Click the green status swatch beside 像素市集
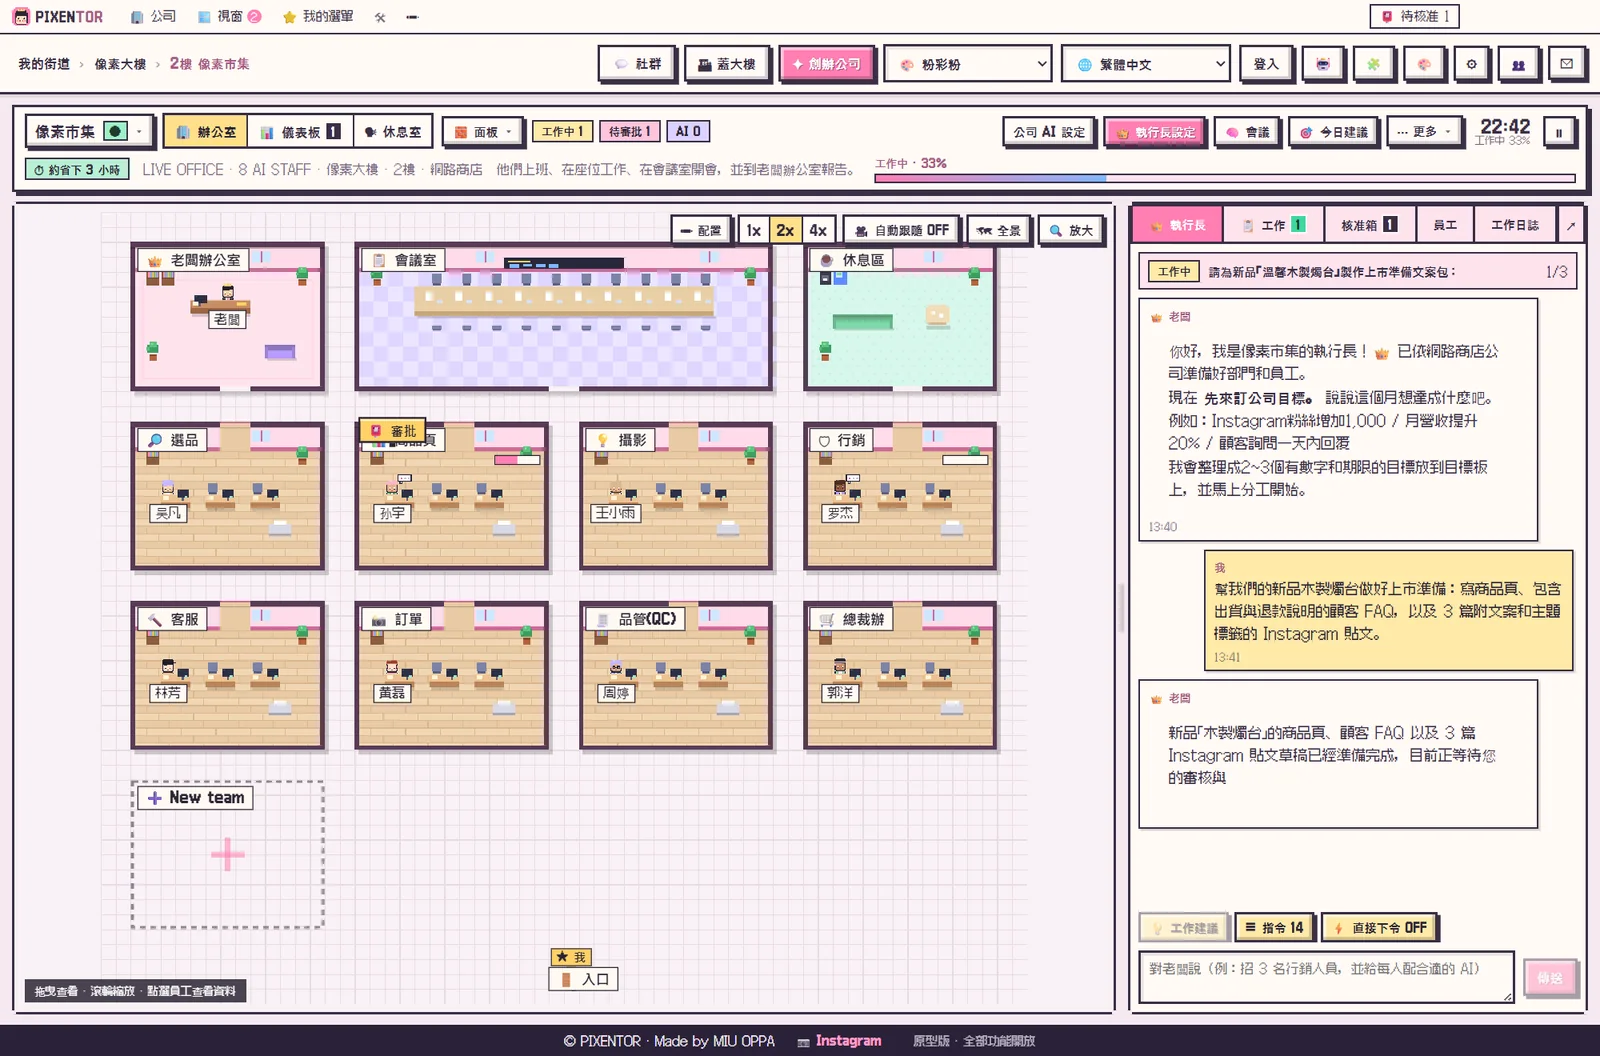Screen dimensions: 1600x1056 (x=116, y=131)
